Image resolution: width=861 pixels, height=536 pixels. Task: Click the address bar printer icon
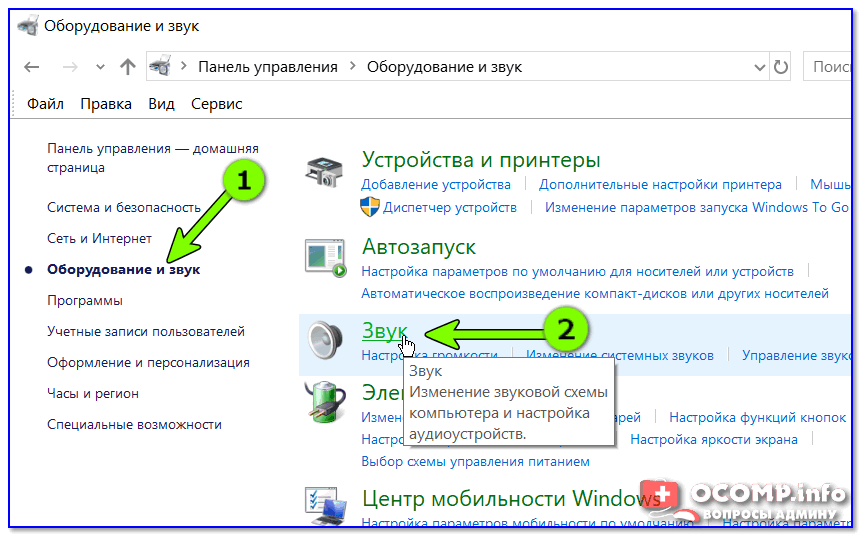pyautogui.click(x=160, y=66)
